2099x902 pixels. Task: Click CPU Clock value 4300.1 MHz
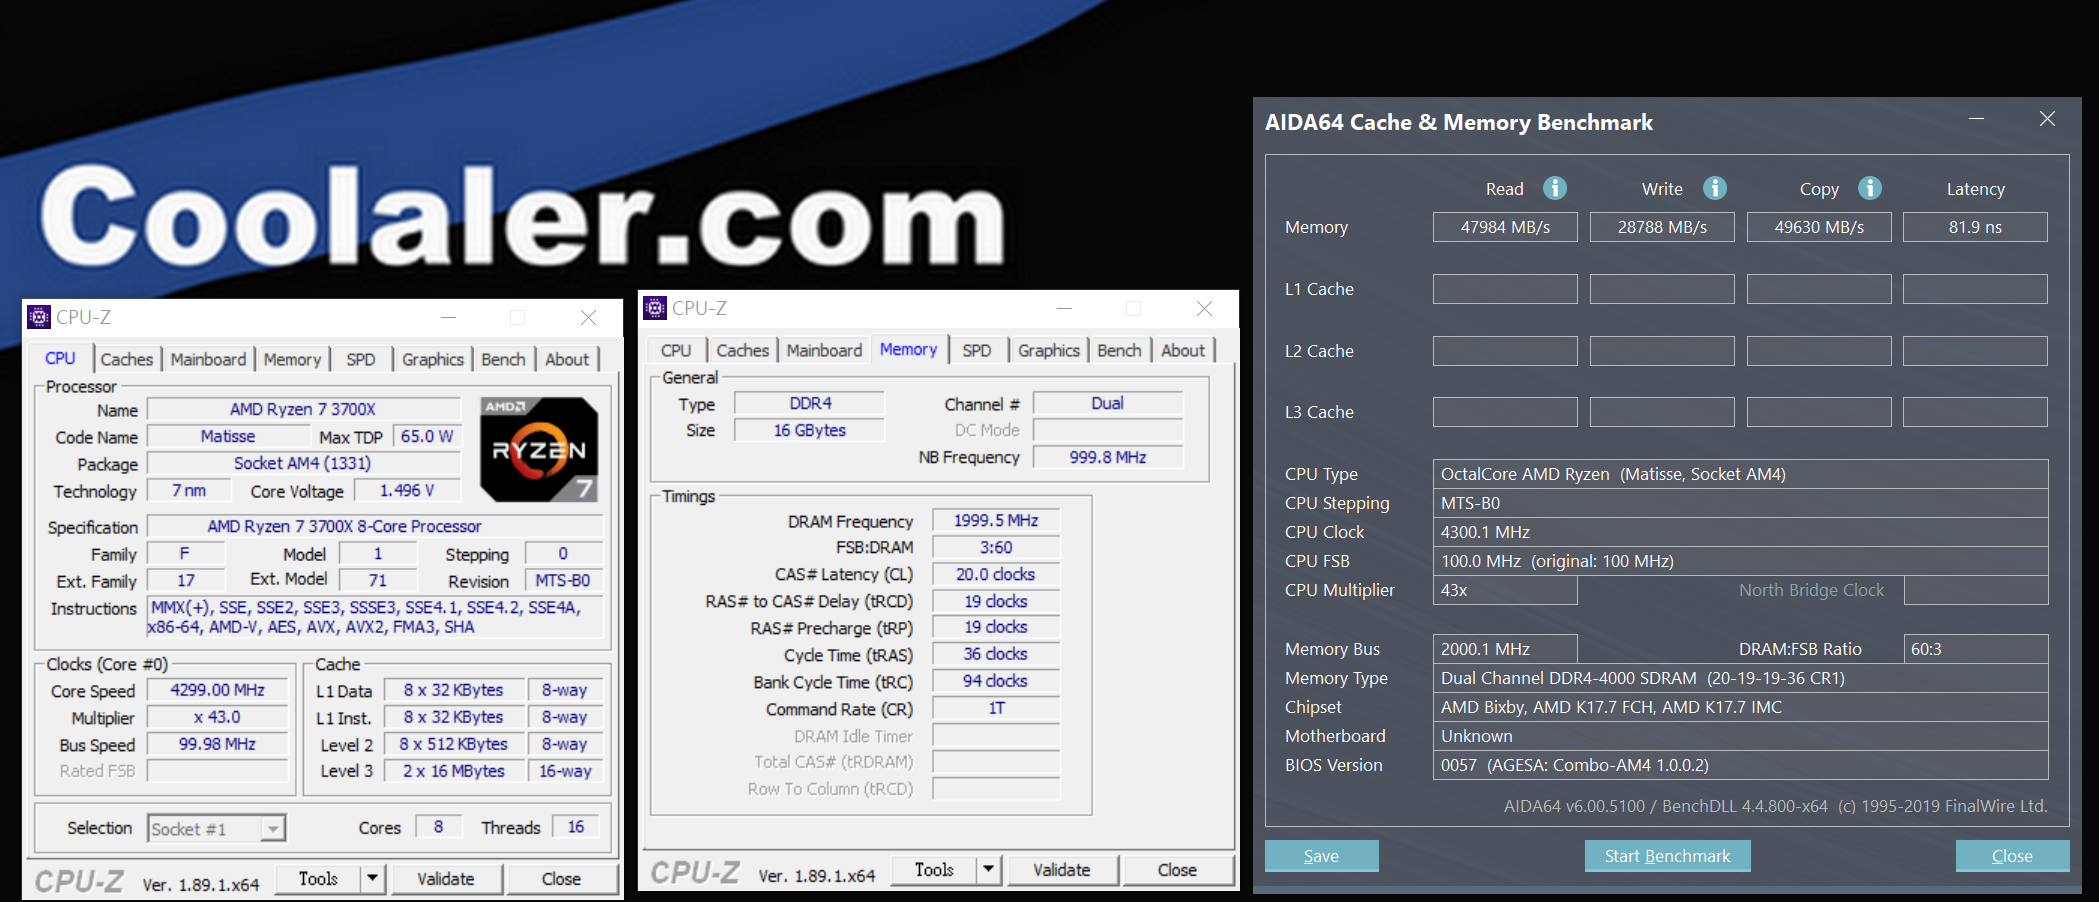point(1740,532)
